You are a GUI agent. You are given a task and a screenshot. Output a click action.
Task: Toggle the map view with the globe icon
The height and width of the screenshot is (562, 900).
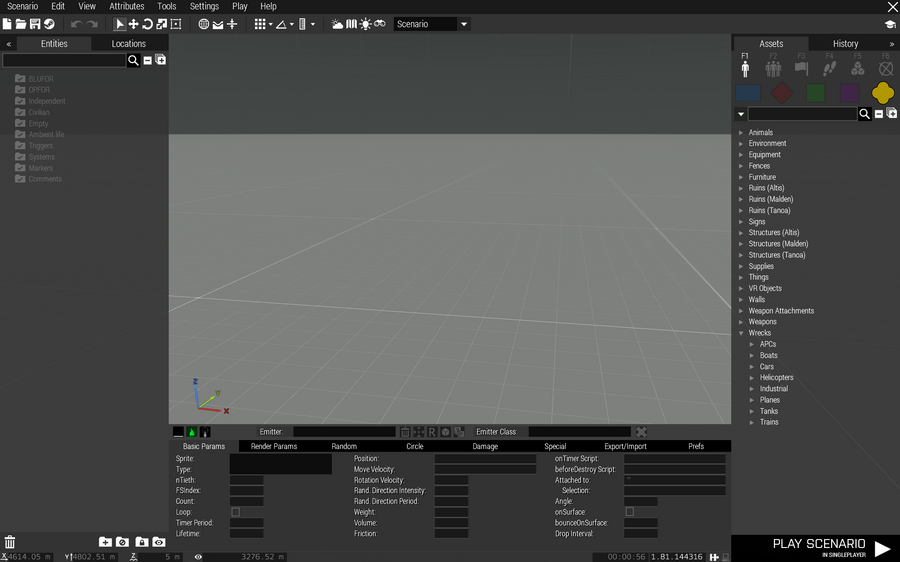click(204, 24)
